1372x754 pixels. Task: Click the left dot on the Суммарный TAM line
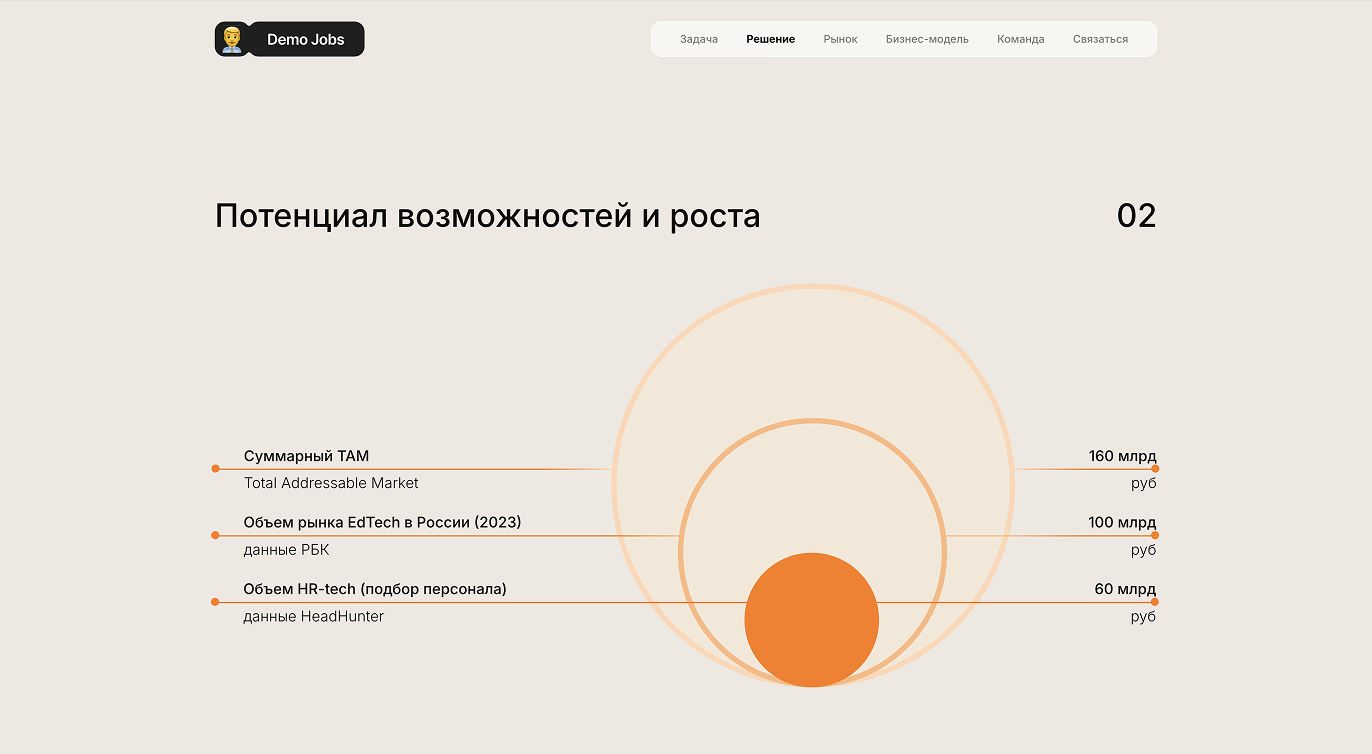point(215,468)
